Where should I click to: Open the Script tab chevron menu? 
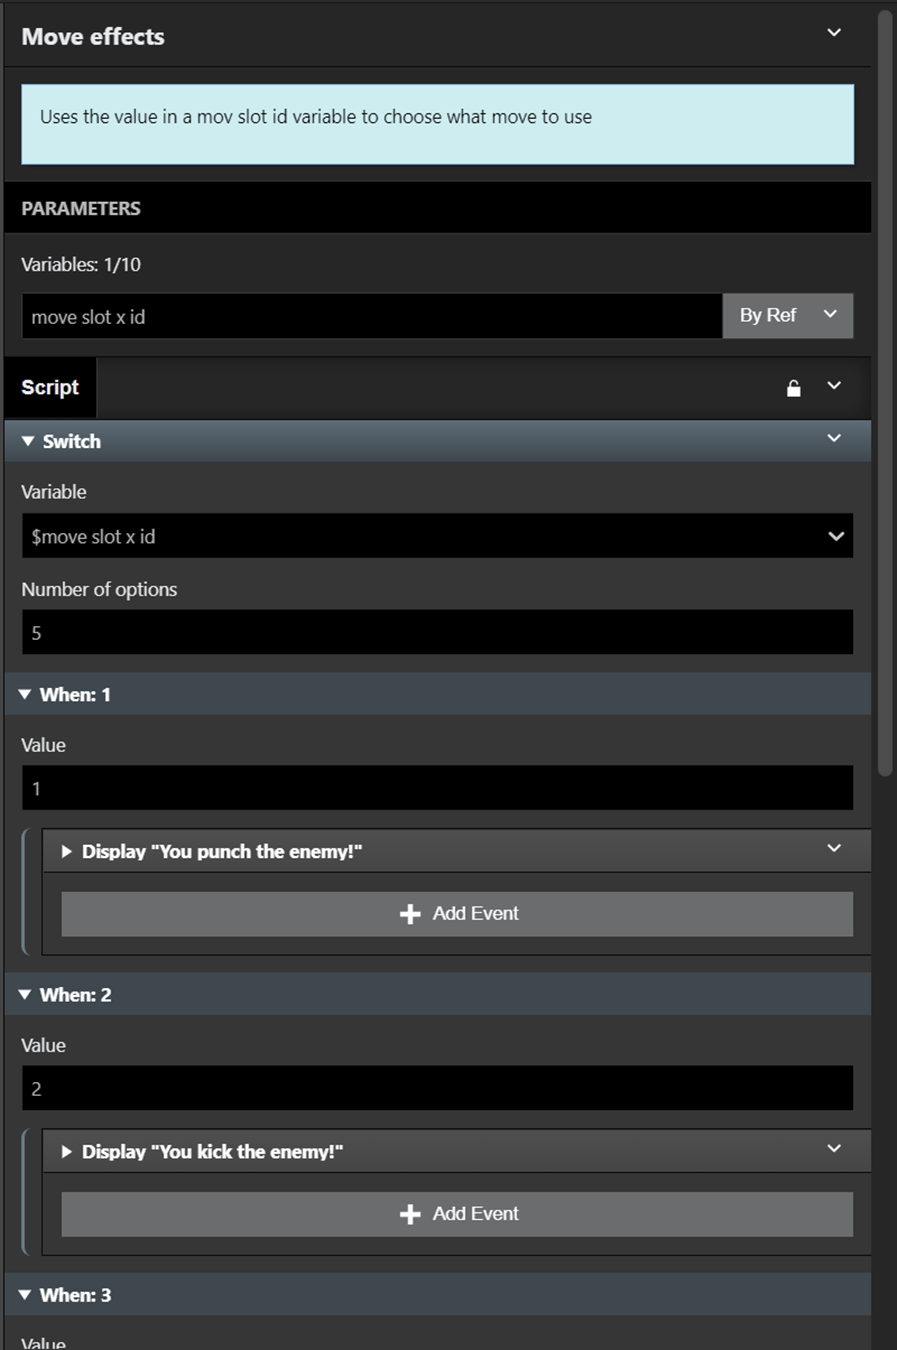point(834,386)
